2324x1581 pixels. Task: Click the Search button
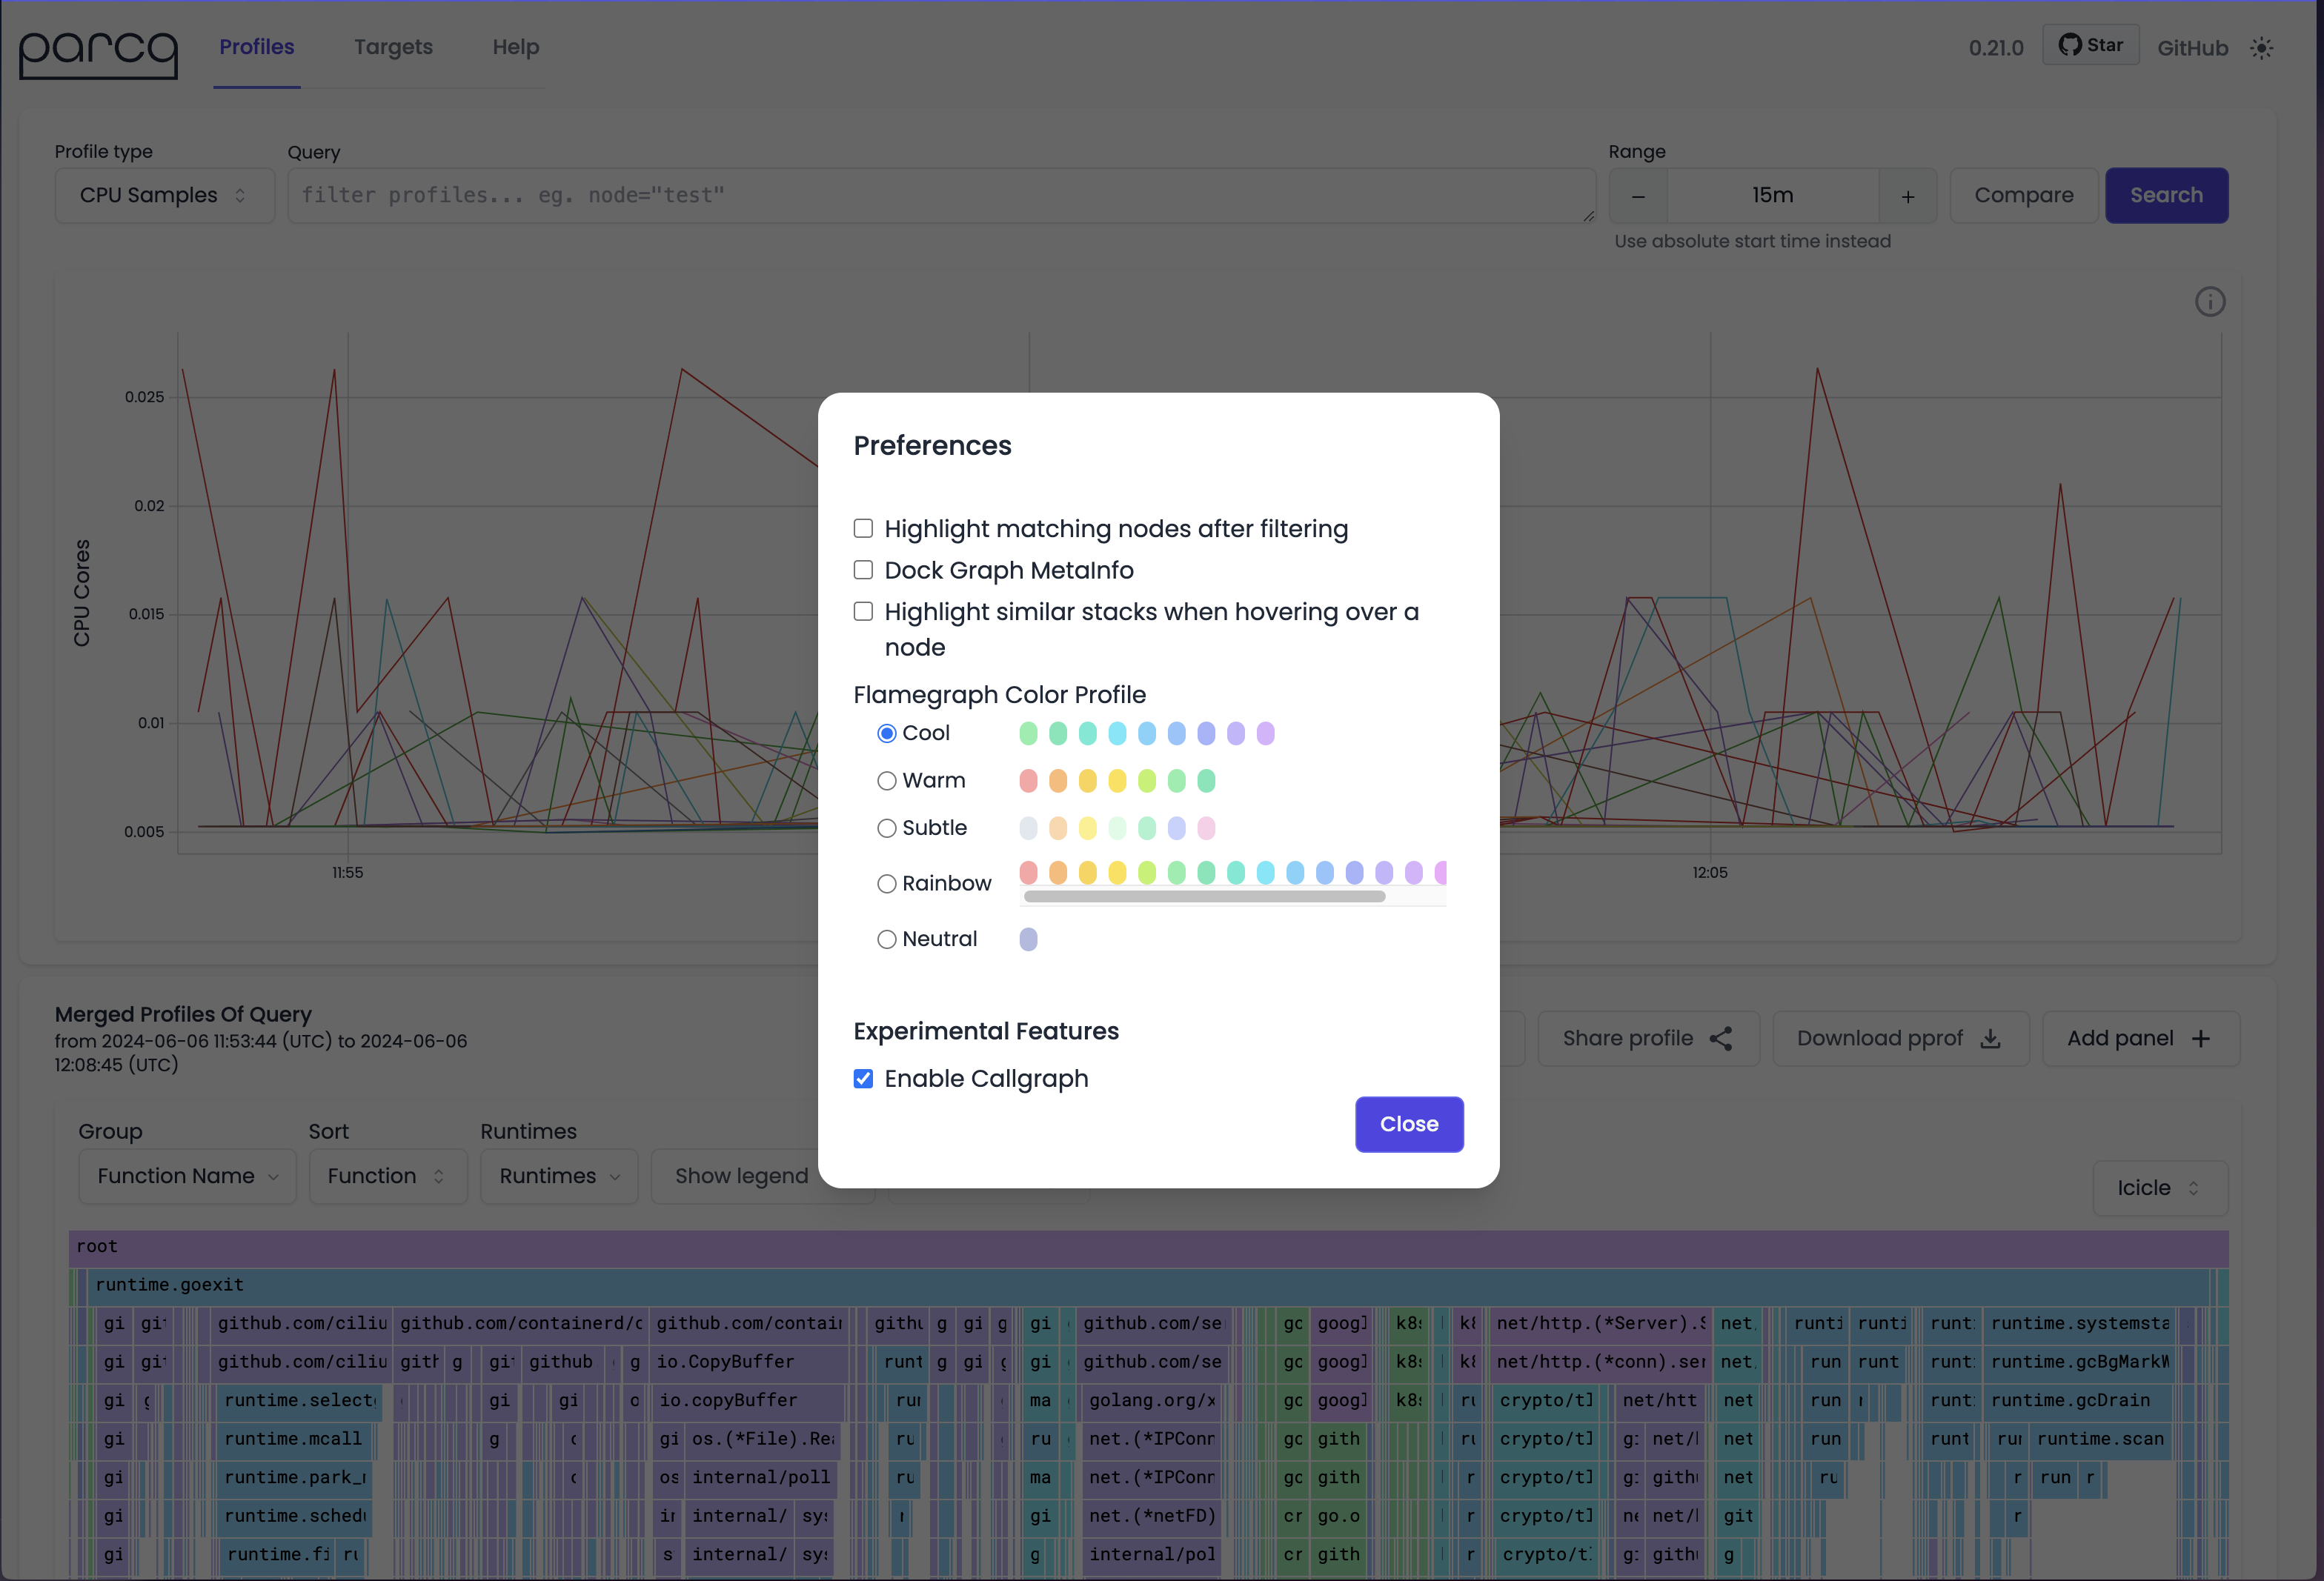[2166, 195]
